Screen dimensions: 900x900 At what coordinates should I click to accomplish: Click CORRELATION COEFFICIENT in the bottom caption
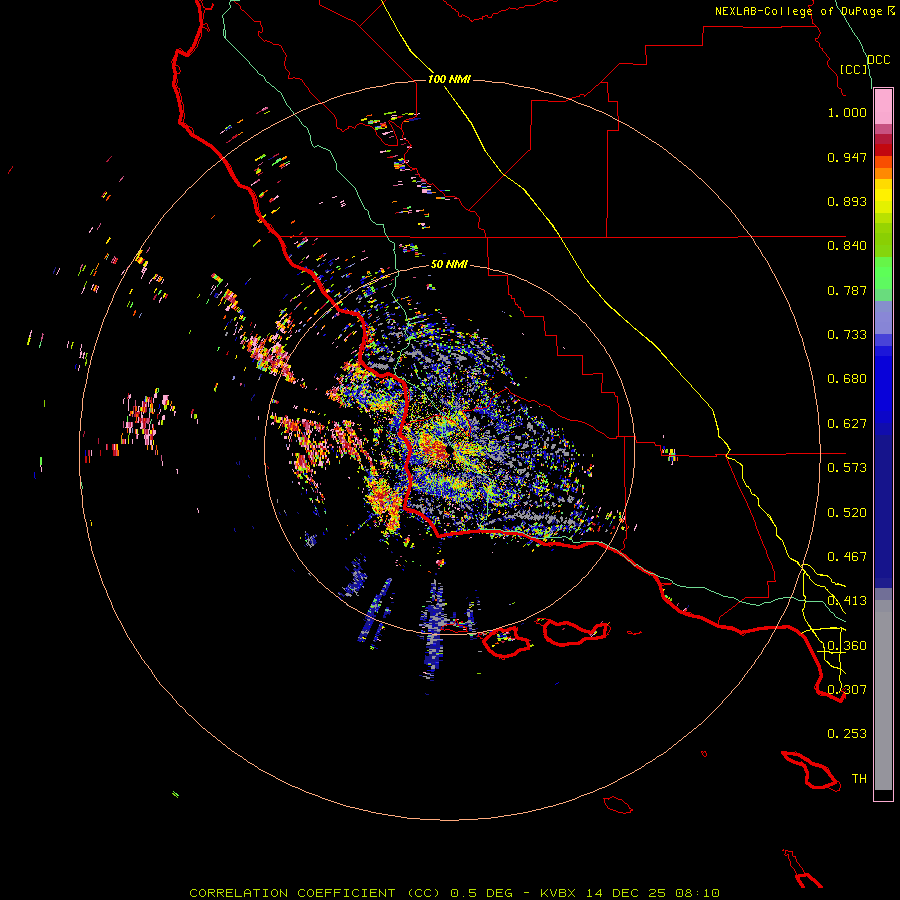[293, 893]
